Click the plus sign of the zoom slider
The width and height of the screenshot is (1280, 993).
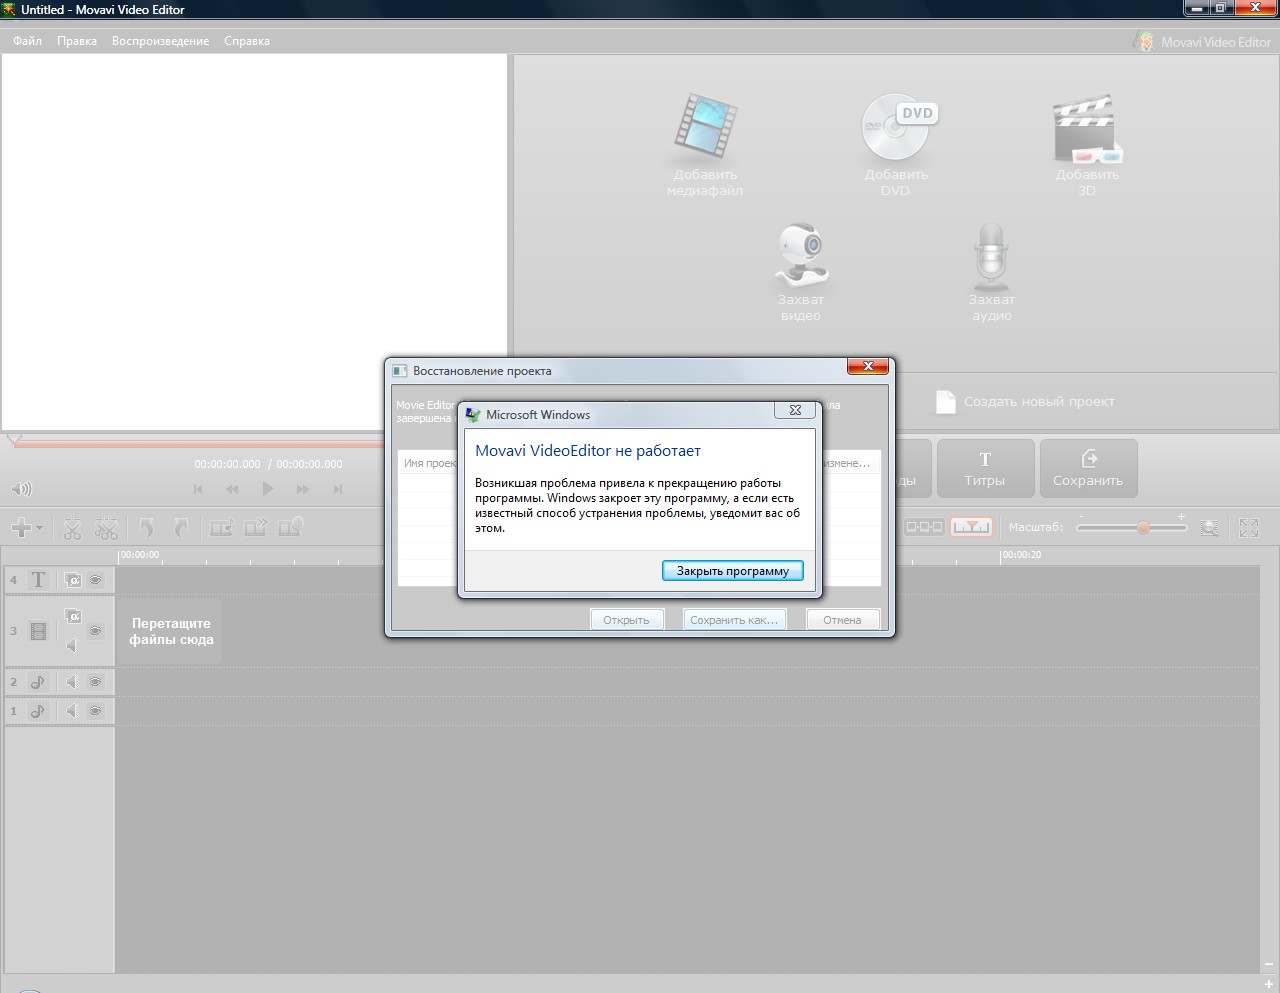tap(1181, 517)
